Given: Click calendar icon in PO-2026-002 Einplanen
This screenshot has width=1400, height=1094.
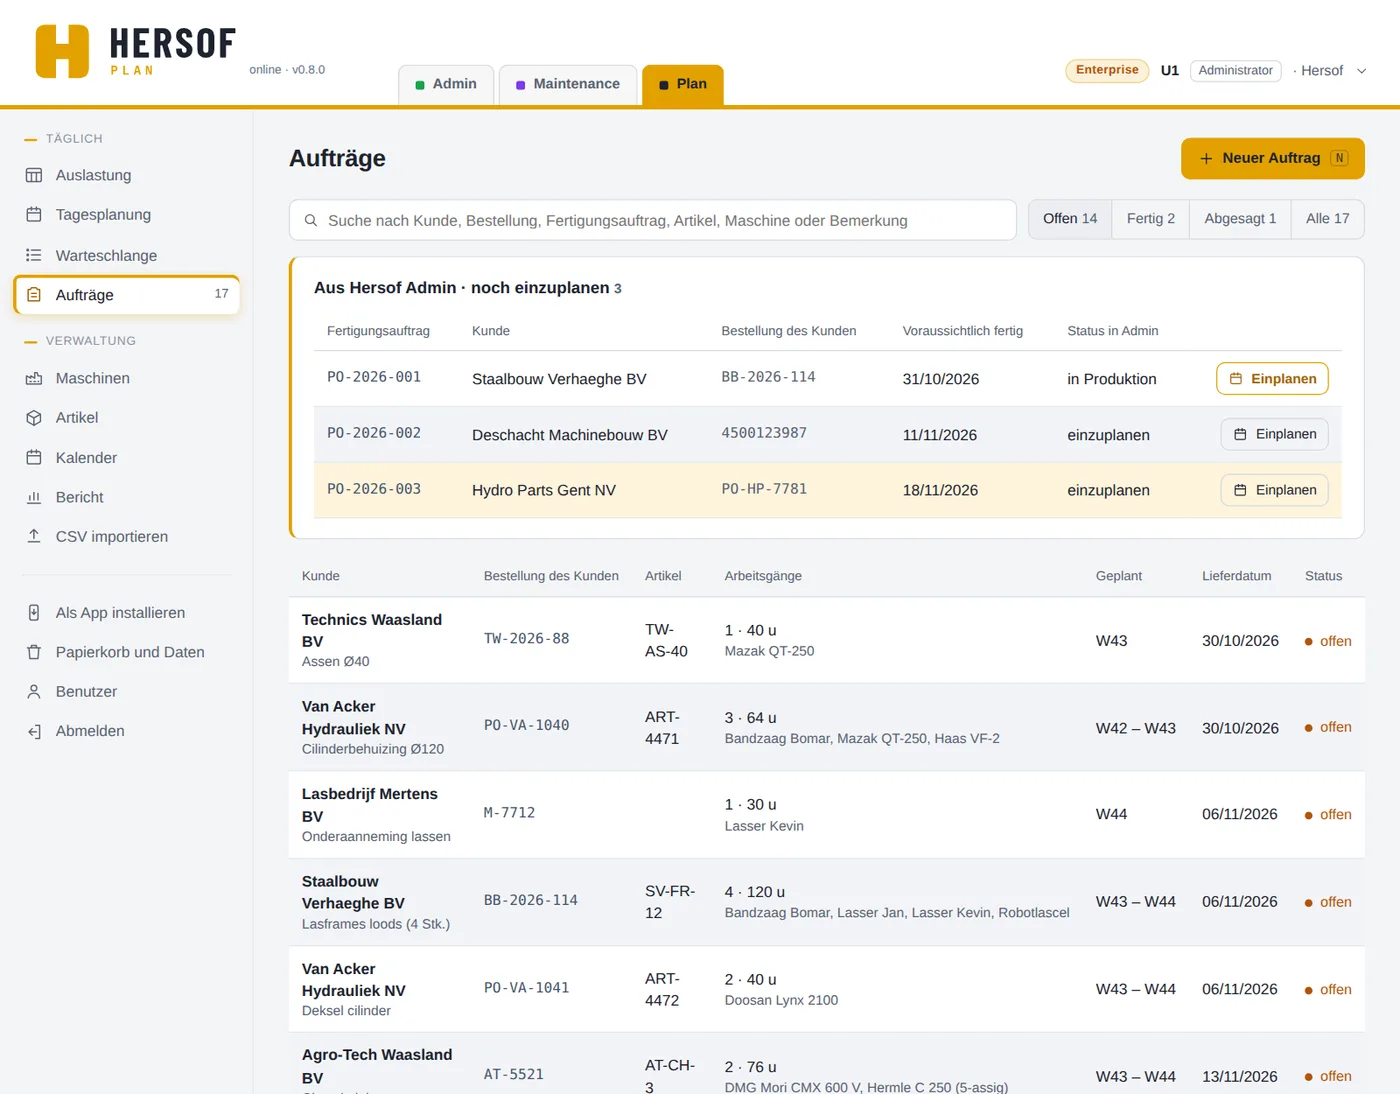Looking at the screenshot, I should click(x=1240, y=434).
